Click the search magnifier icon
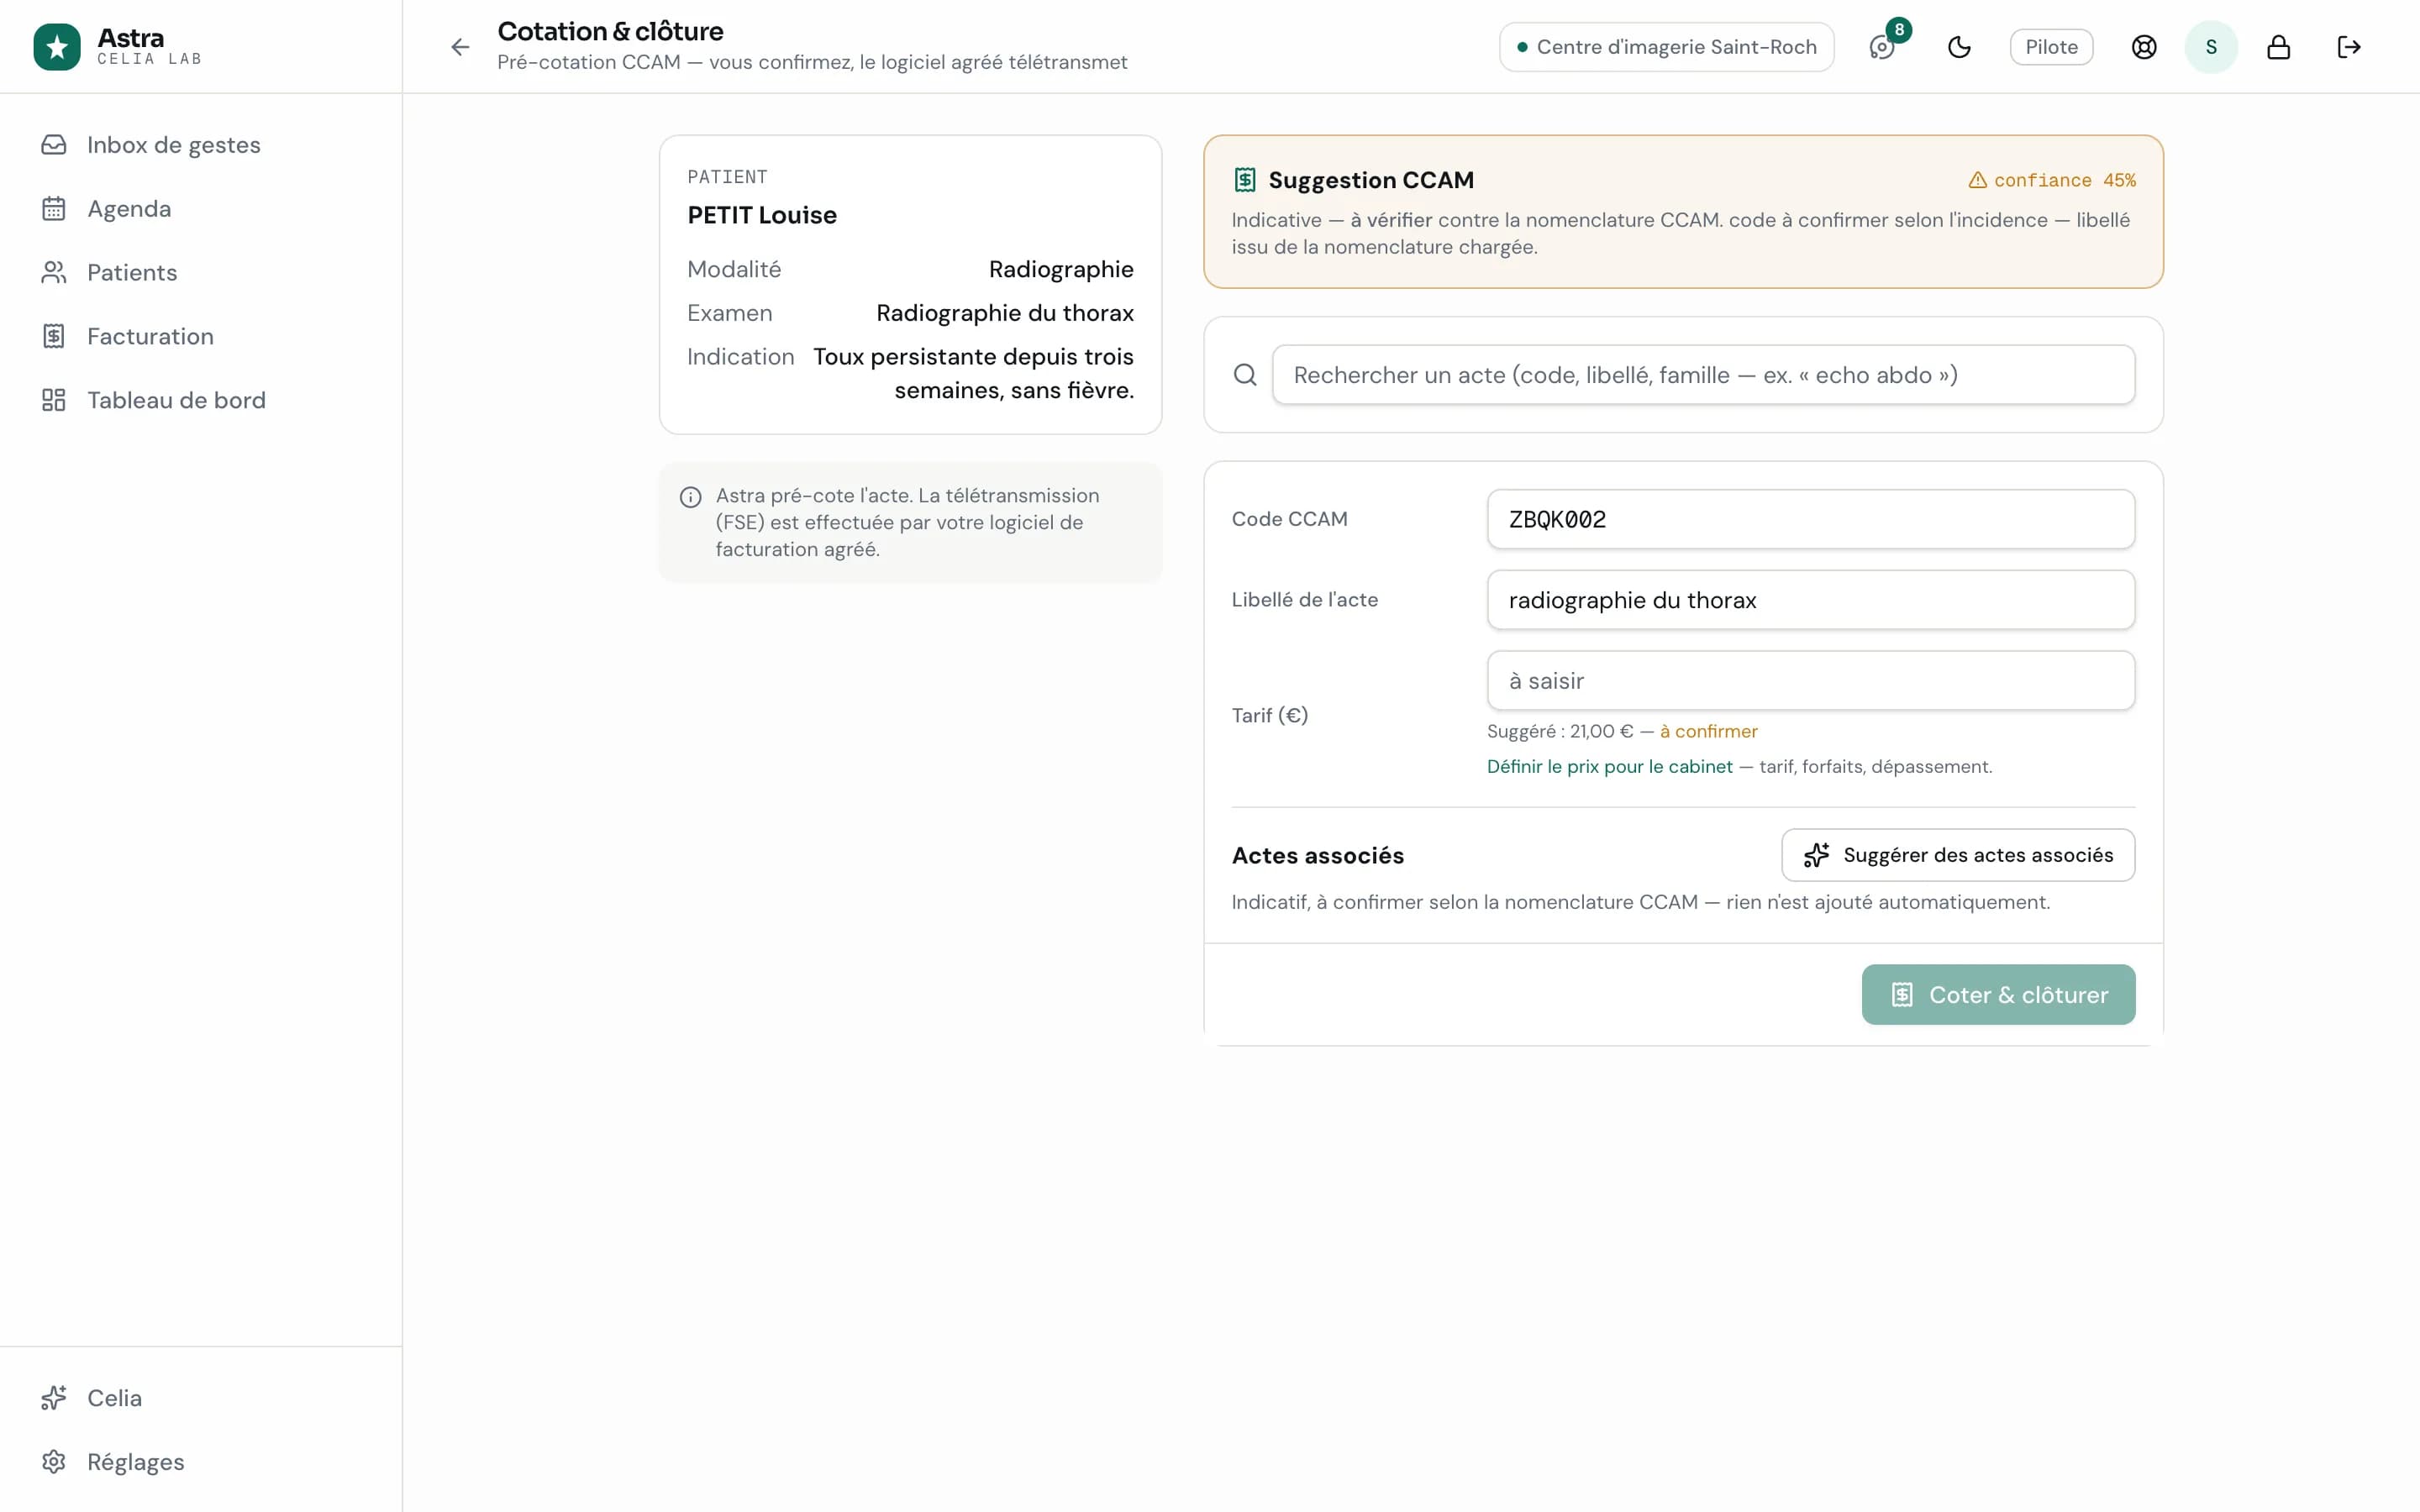The height and width of the screenshot is (1512, 2420). click(x=1245, y=375)
